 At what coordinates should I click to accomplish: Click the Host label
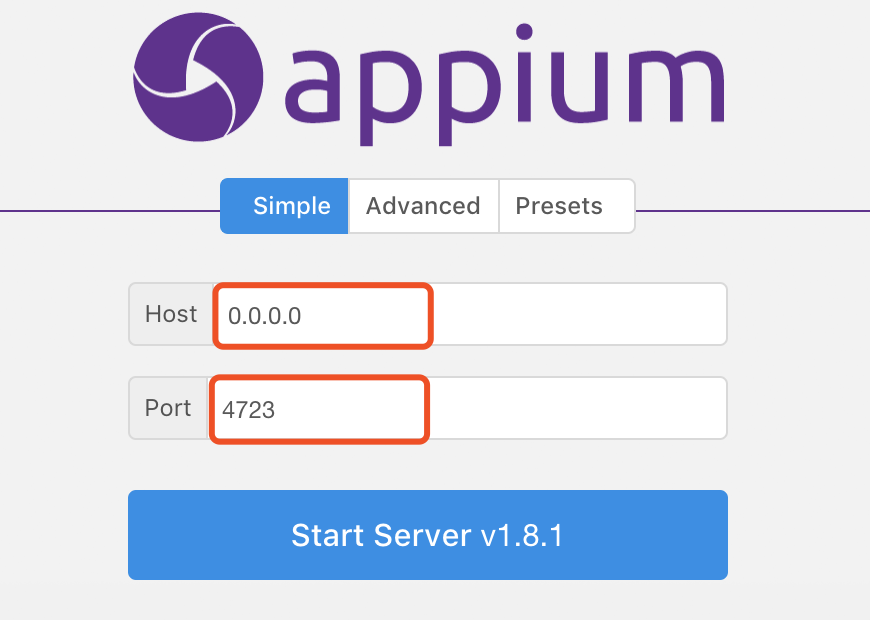click(x=171, y=314)
